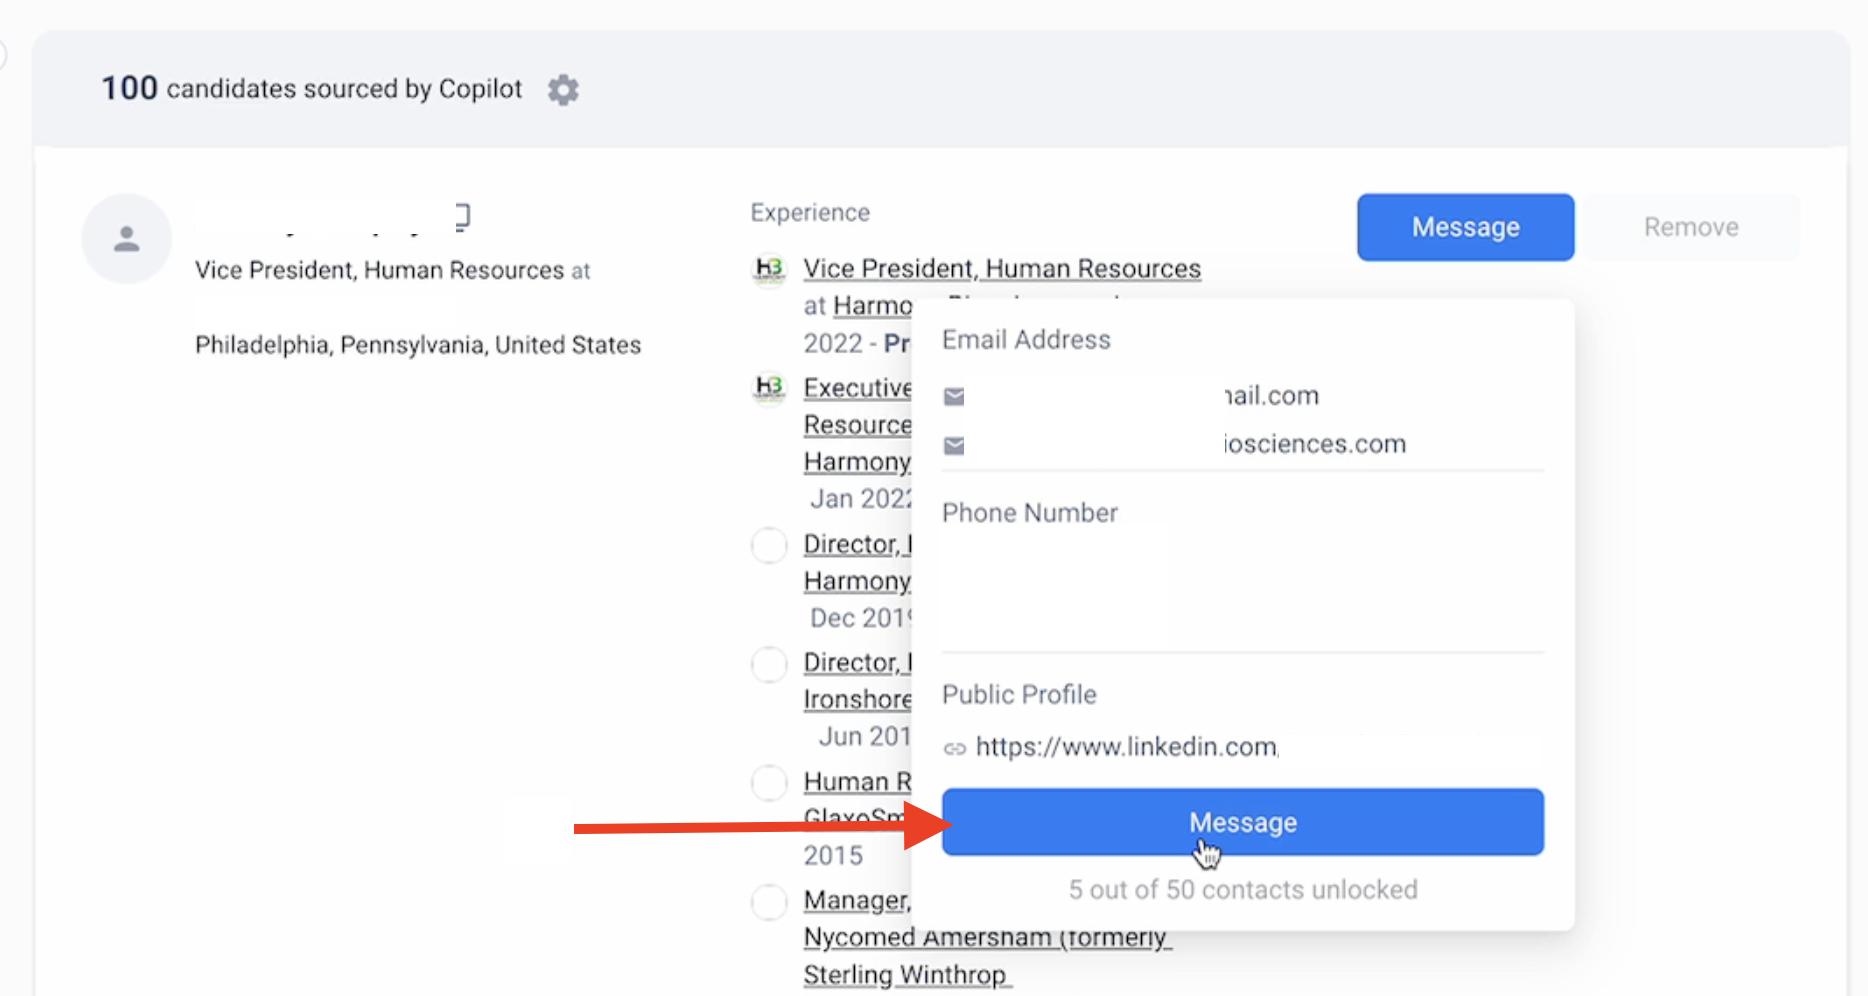This screenshot has width=1868, height=996.
Task: Click top Message button beside Remove
Action: [x=1465, y=227]
